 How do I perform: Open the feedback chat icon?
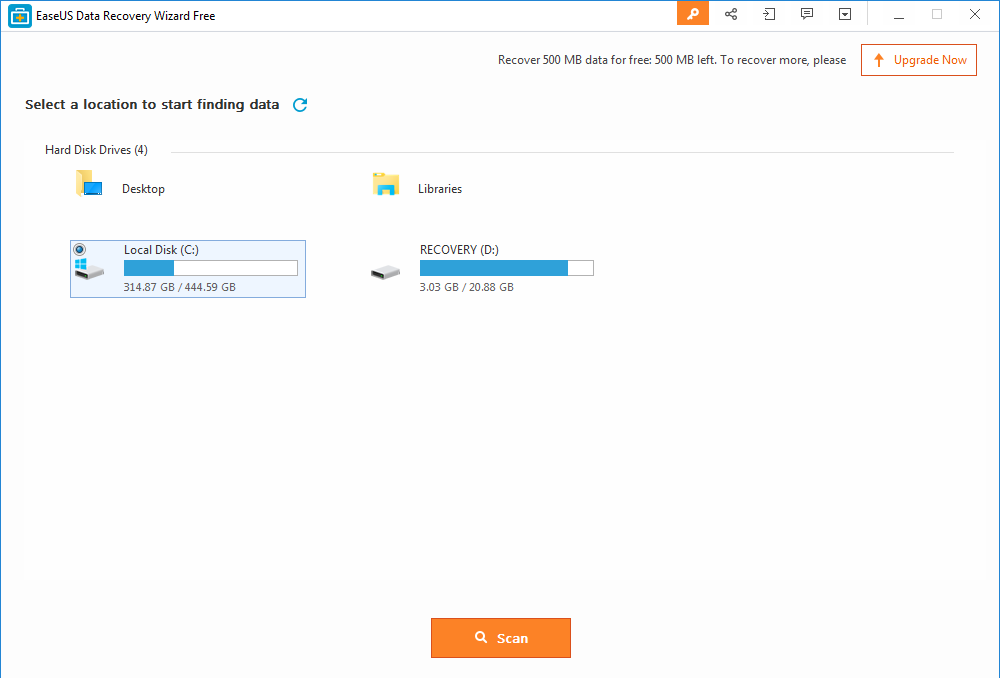807,14
